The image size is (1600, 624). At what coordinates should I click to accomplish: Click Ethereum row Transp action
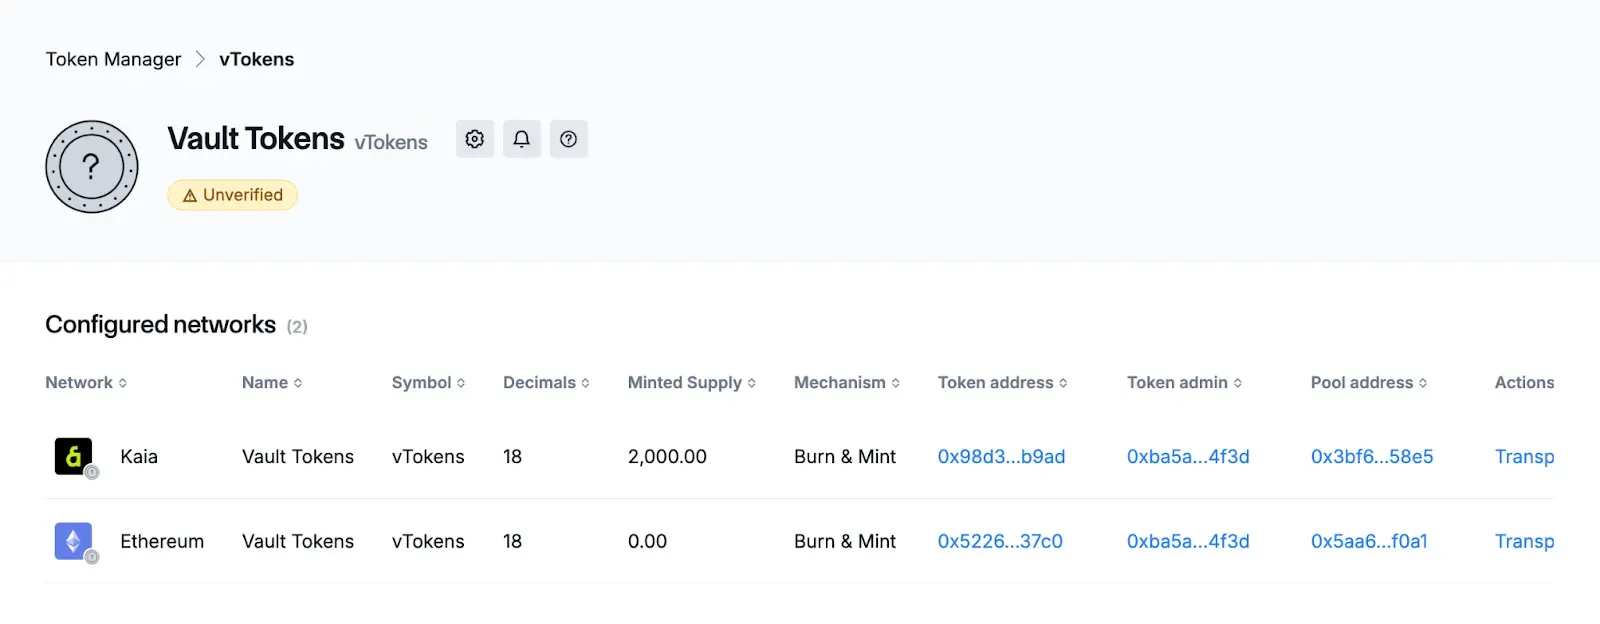[x=1524, y=541]
